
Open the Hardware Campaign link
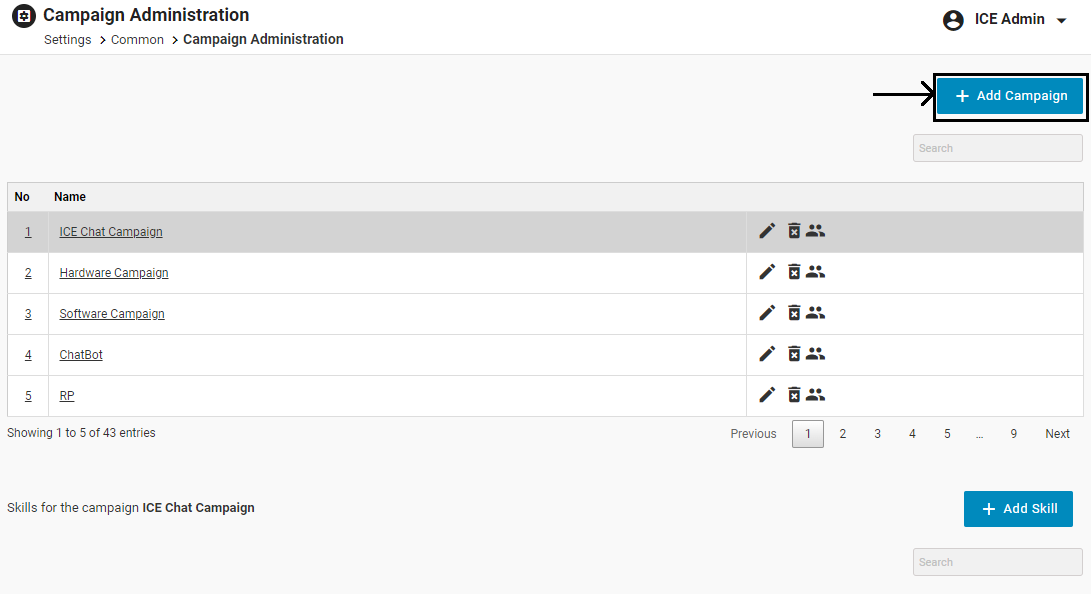114,273
